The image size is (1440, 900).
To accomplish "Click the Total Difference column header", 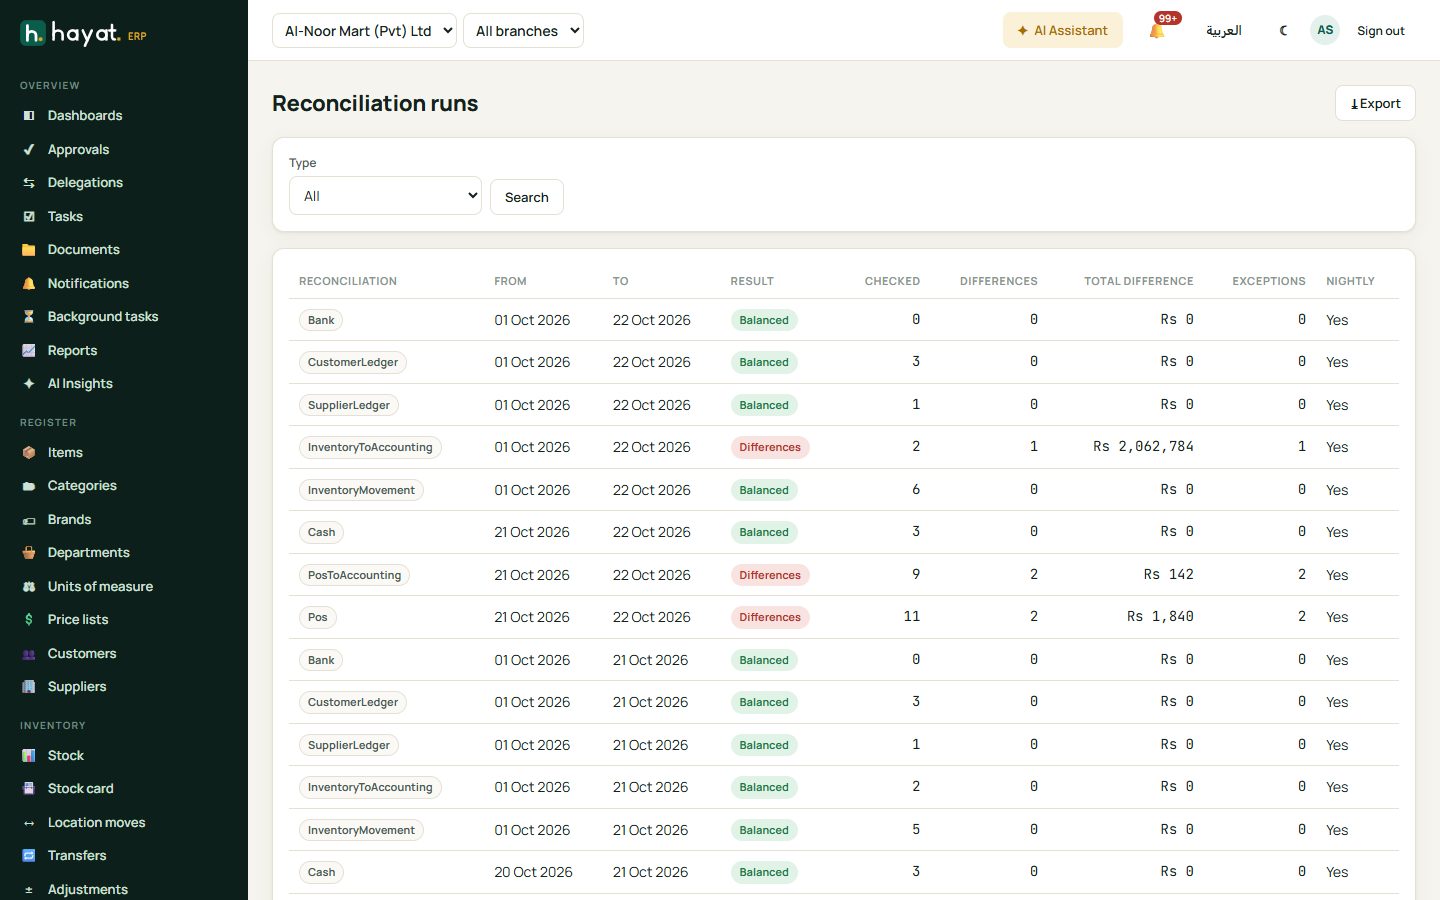I will [x=1139, y=281].
